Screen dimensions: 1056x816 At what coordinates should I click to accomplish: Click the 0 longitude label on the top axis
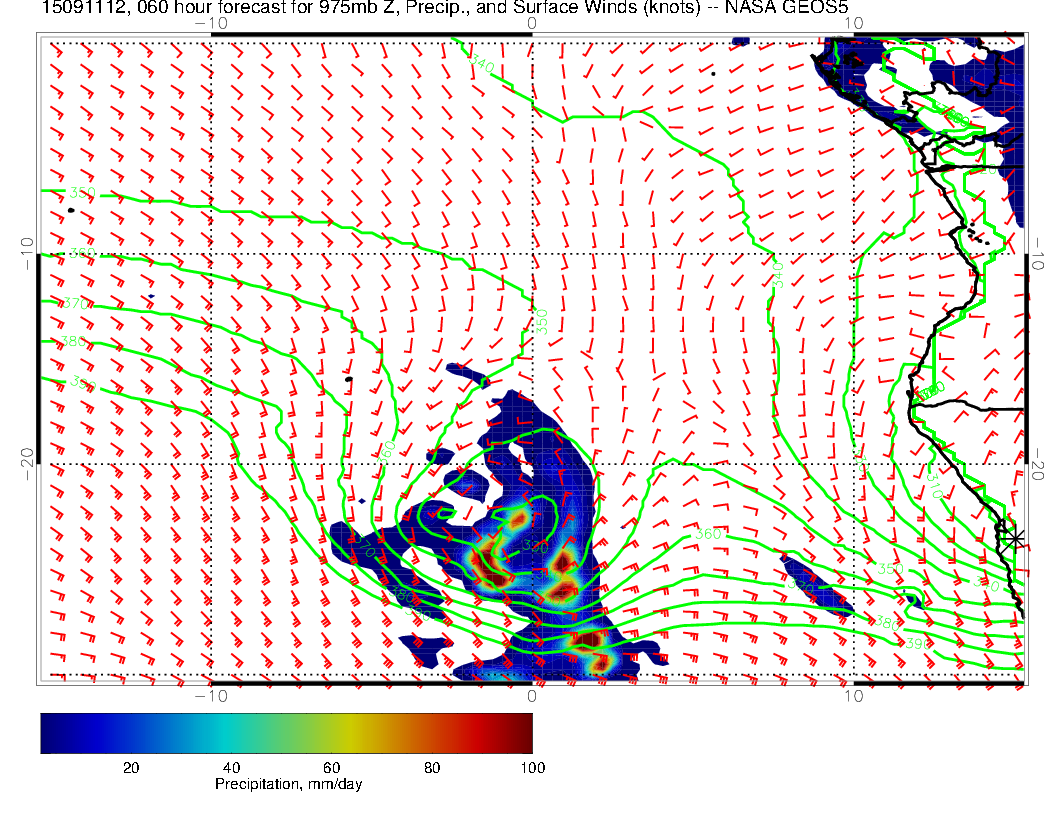[x=532, y=22]
